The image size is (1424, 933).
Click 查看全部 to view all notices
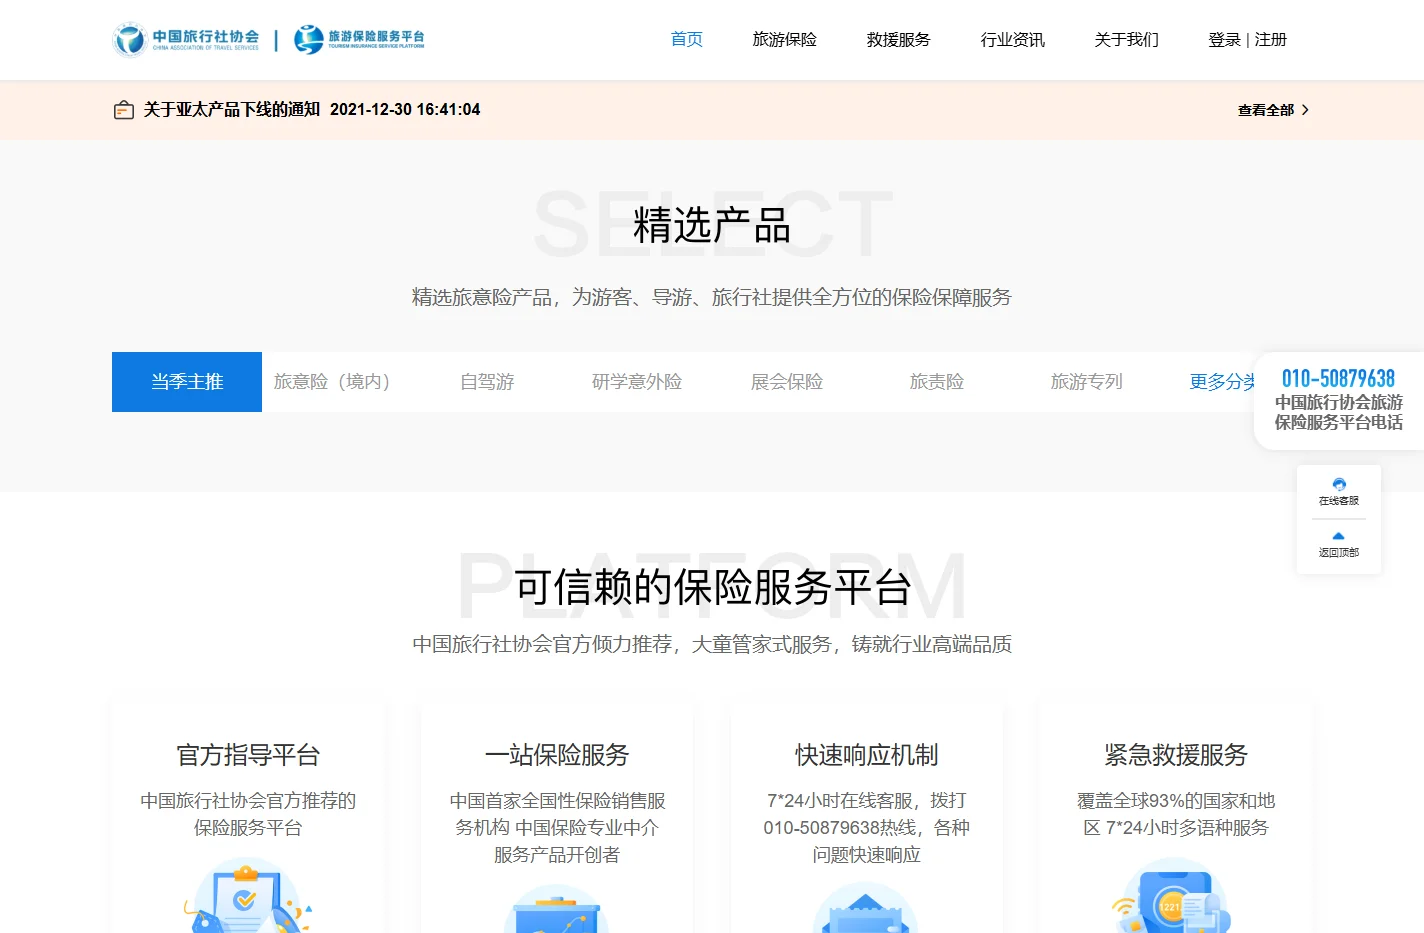[1266, 110]
